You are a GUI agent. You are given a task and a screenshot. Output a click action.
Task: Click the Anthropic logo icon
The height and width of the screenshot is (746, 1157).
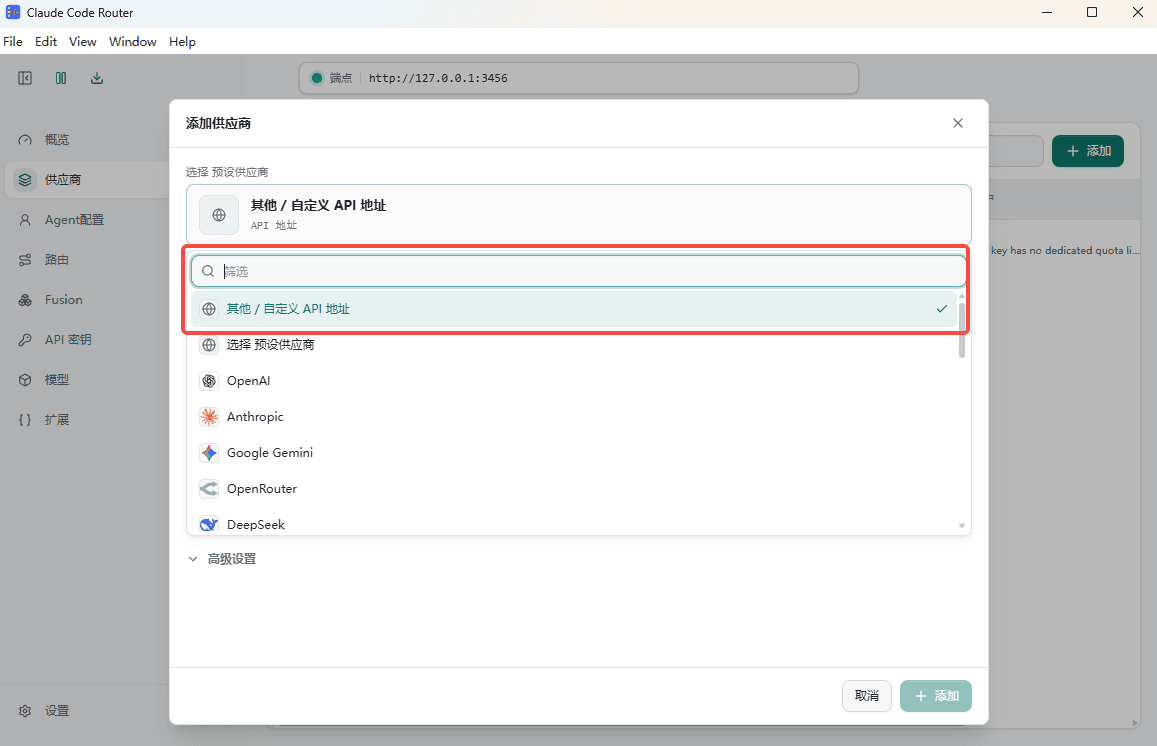[x=210, y=417]
